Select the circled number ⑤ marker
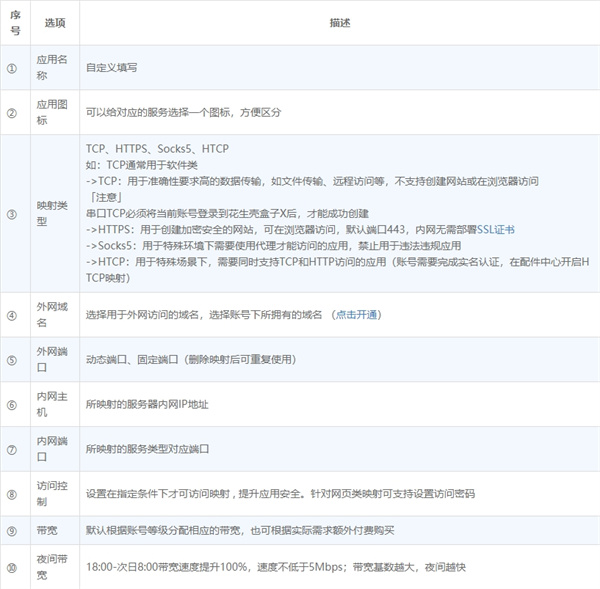 13,360
